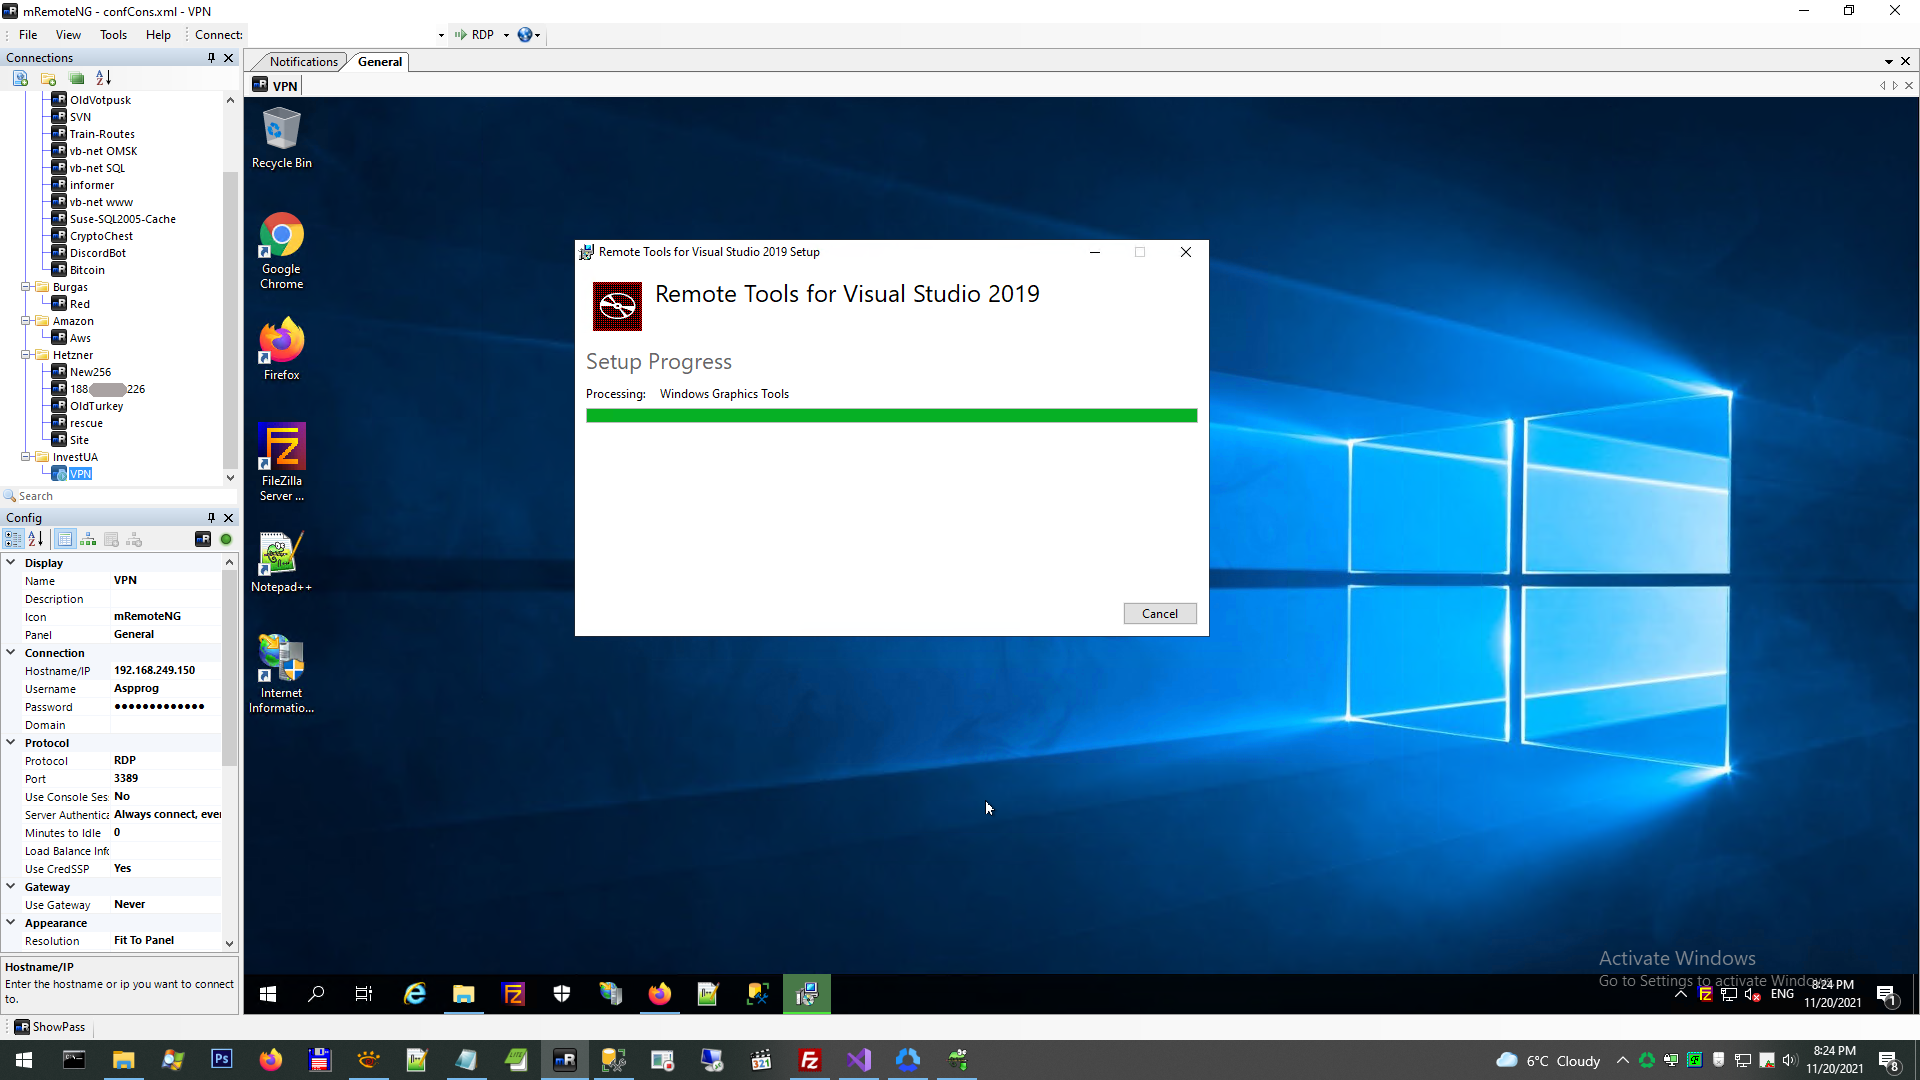Toggle the Properties view button in Config
This screenshot has height=1080, width=1920.
click(x=65, y=540)
